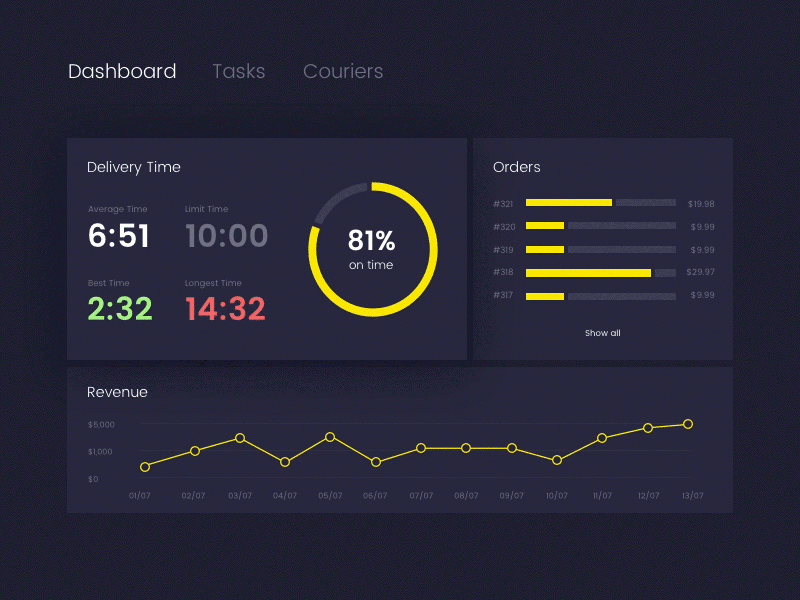This screenshot has width=800, height=600.
Task: Click the data point above 13/07
Action: [x=687, y=424]
